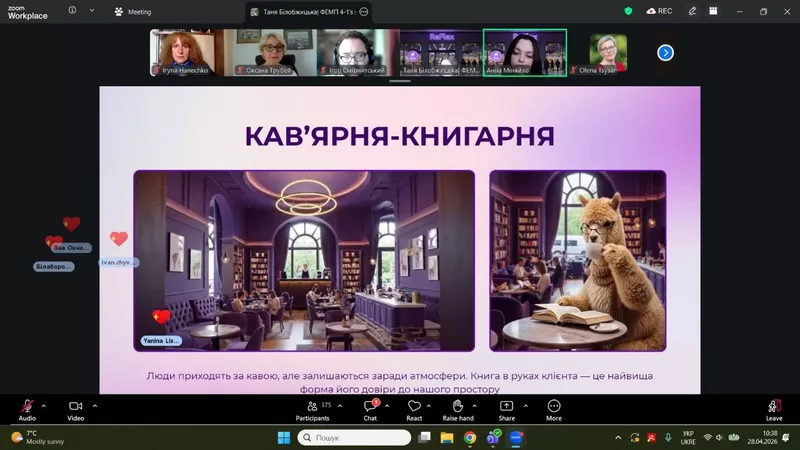
Task: Switch the УКР keyboard language indicator
Action: click(x=688, y=438)
